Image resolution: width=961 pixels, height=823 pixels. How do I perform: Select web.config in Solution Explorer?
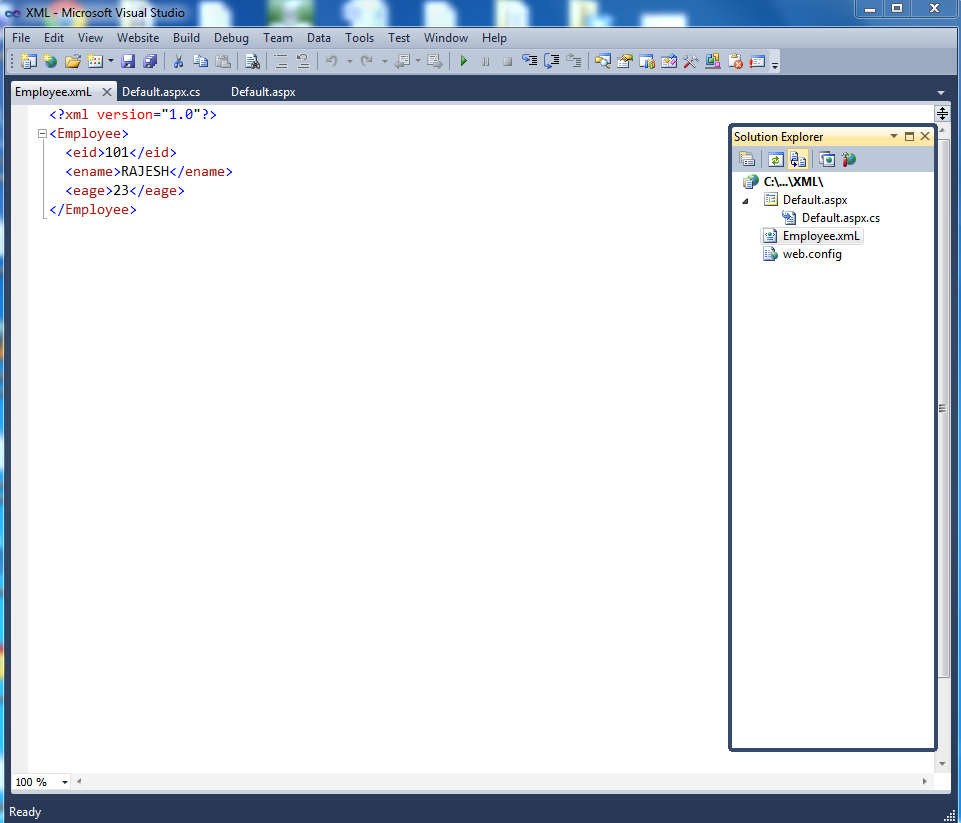click(812, 254)
